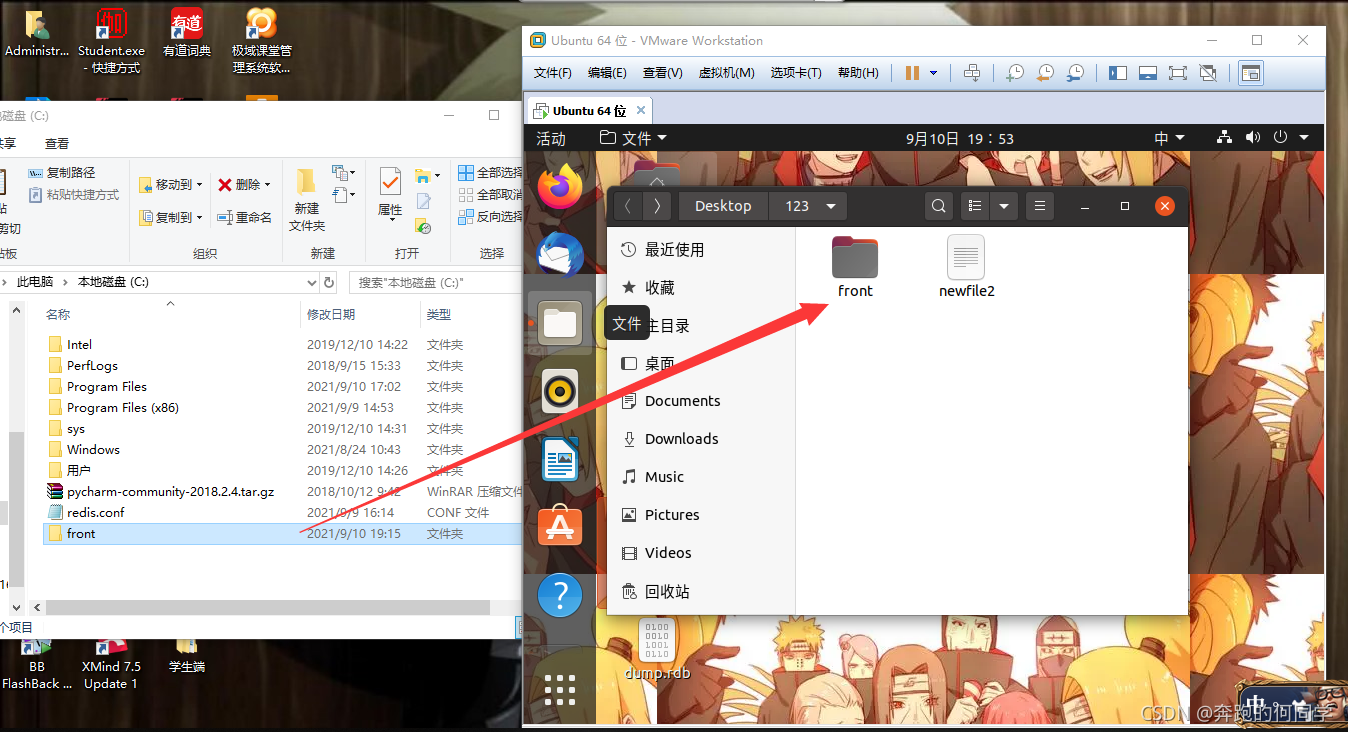Go forward in the Files window
The width and height of the screenshot is (1348, 732).
(656, 206)
